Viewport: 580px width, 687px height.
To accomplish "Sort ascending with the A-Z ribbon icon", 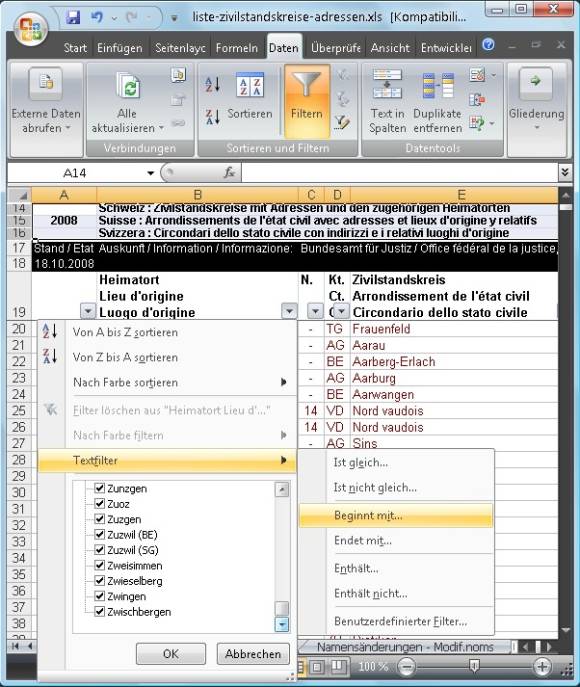I will tap(212, 85).
